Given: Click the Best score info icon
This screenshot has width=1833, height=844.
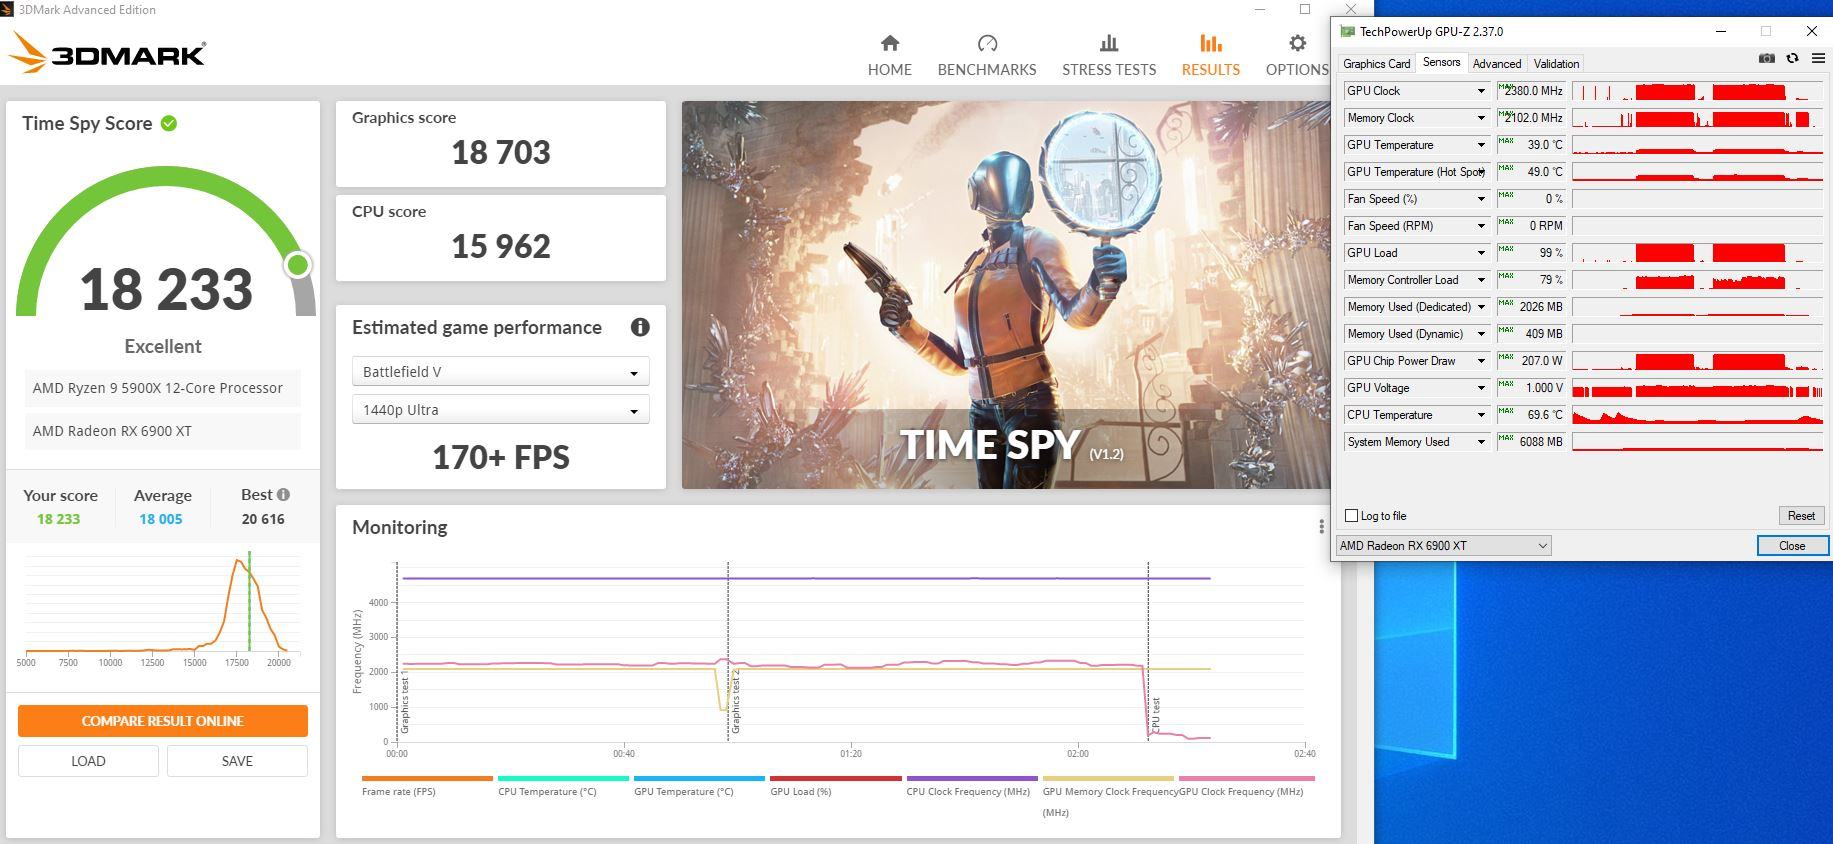Looking at the screenshot, I should click(284, 494).
